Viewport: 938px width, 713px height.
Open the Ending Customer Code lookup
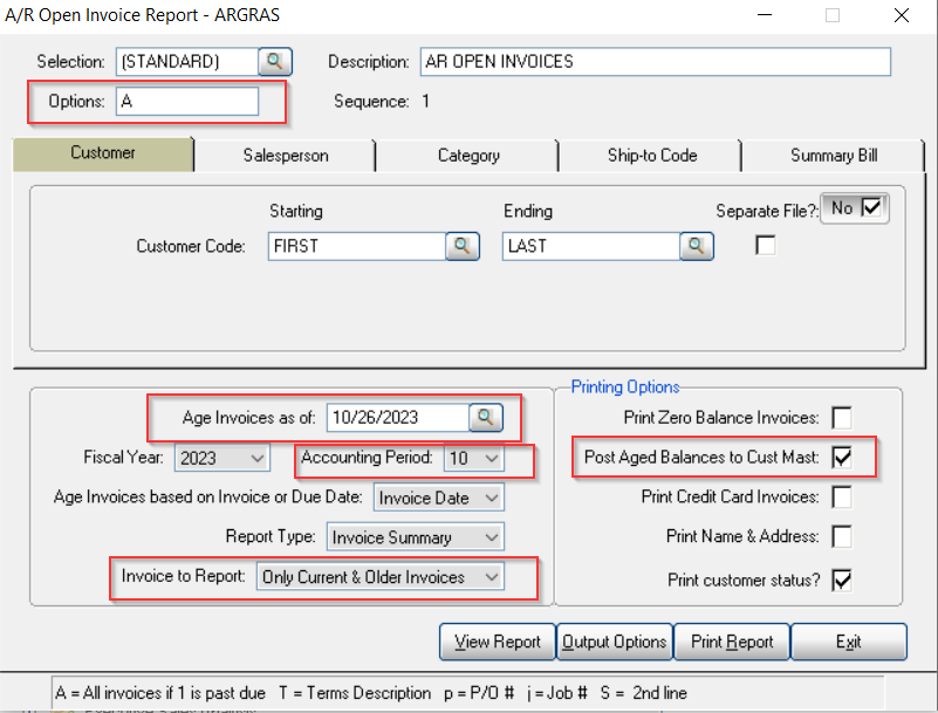point(696,246)
